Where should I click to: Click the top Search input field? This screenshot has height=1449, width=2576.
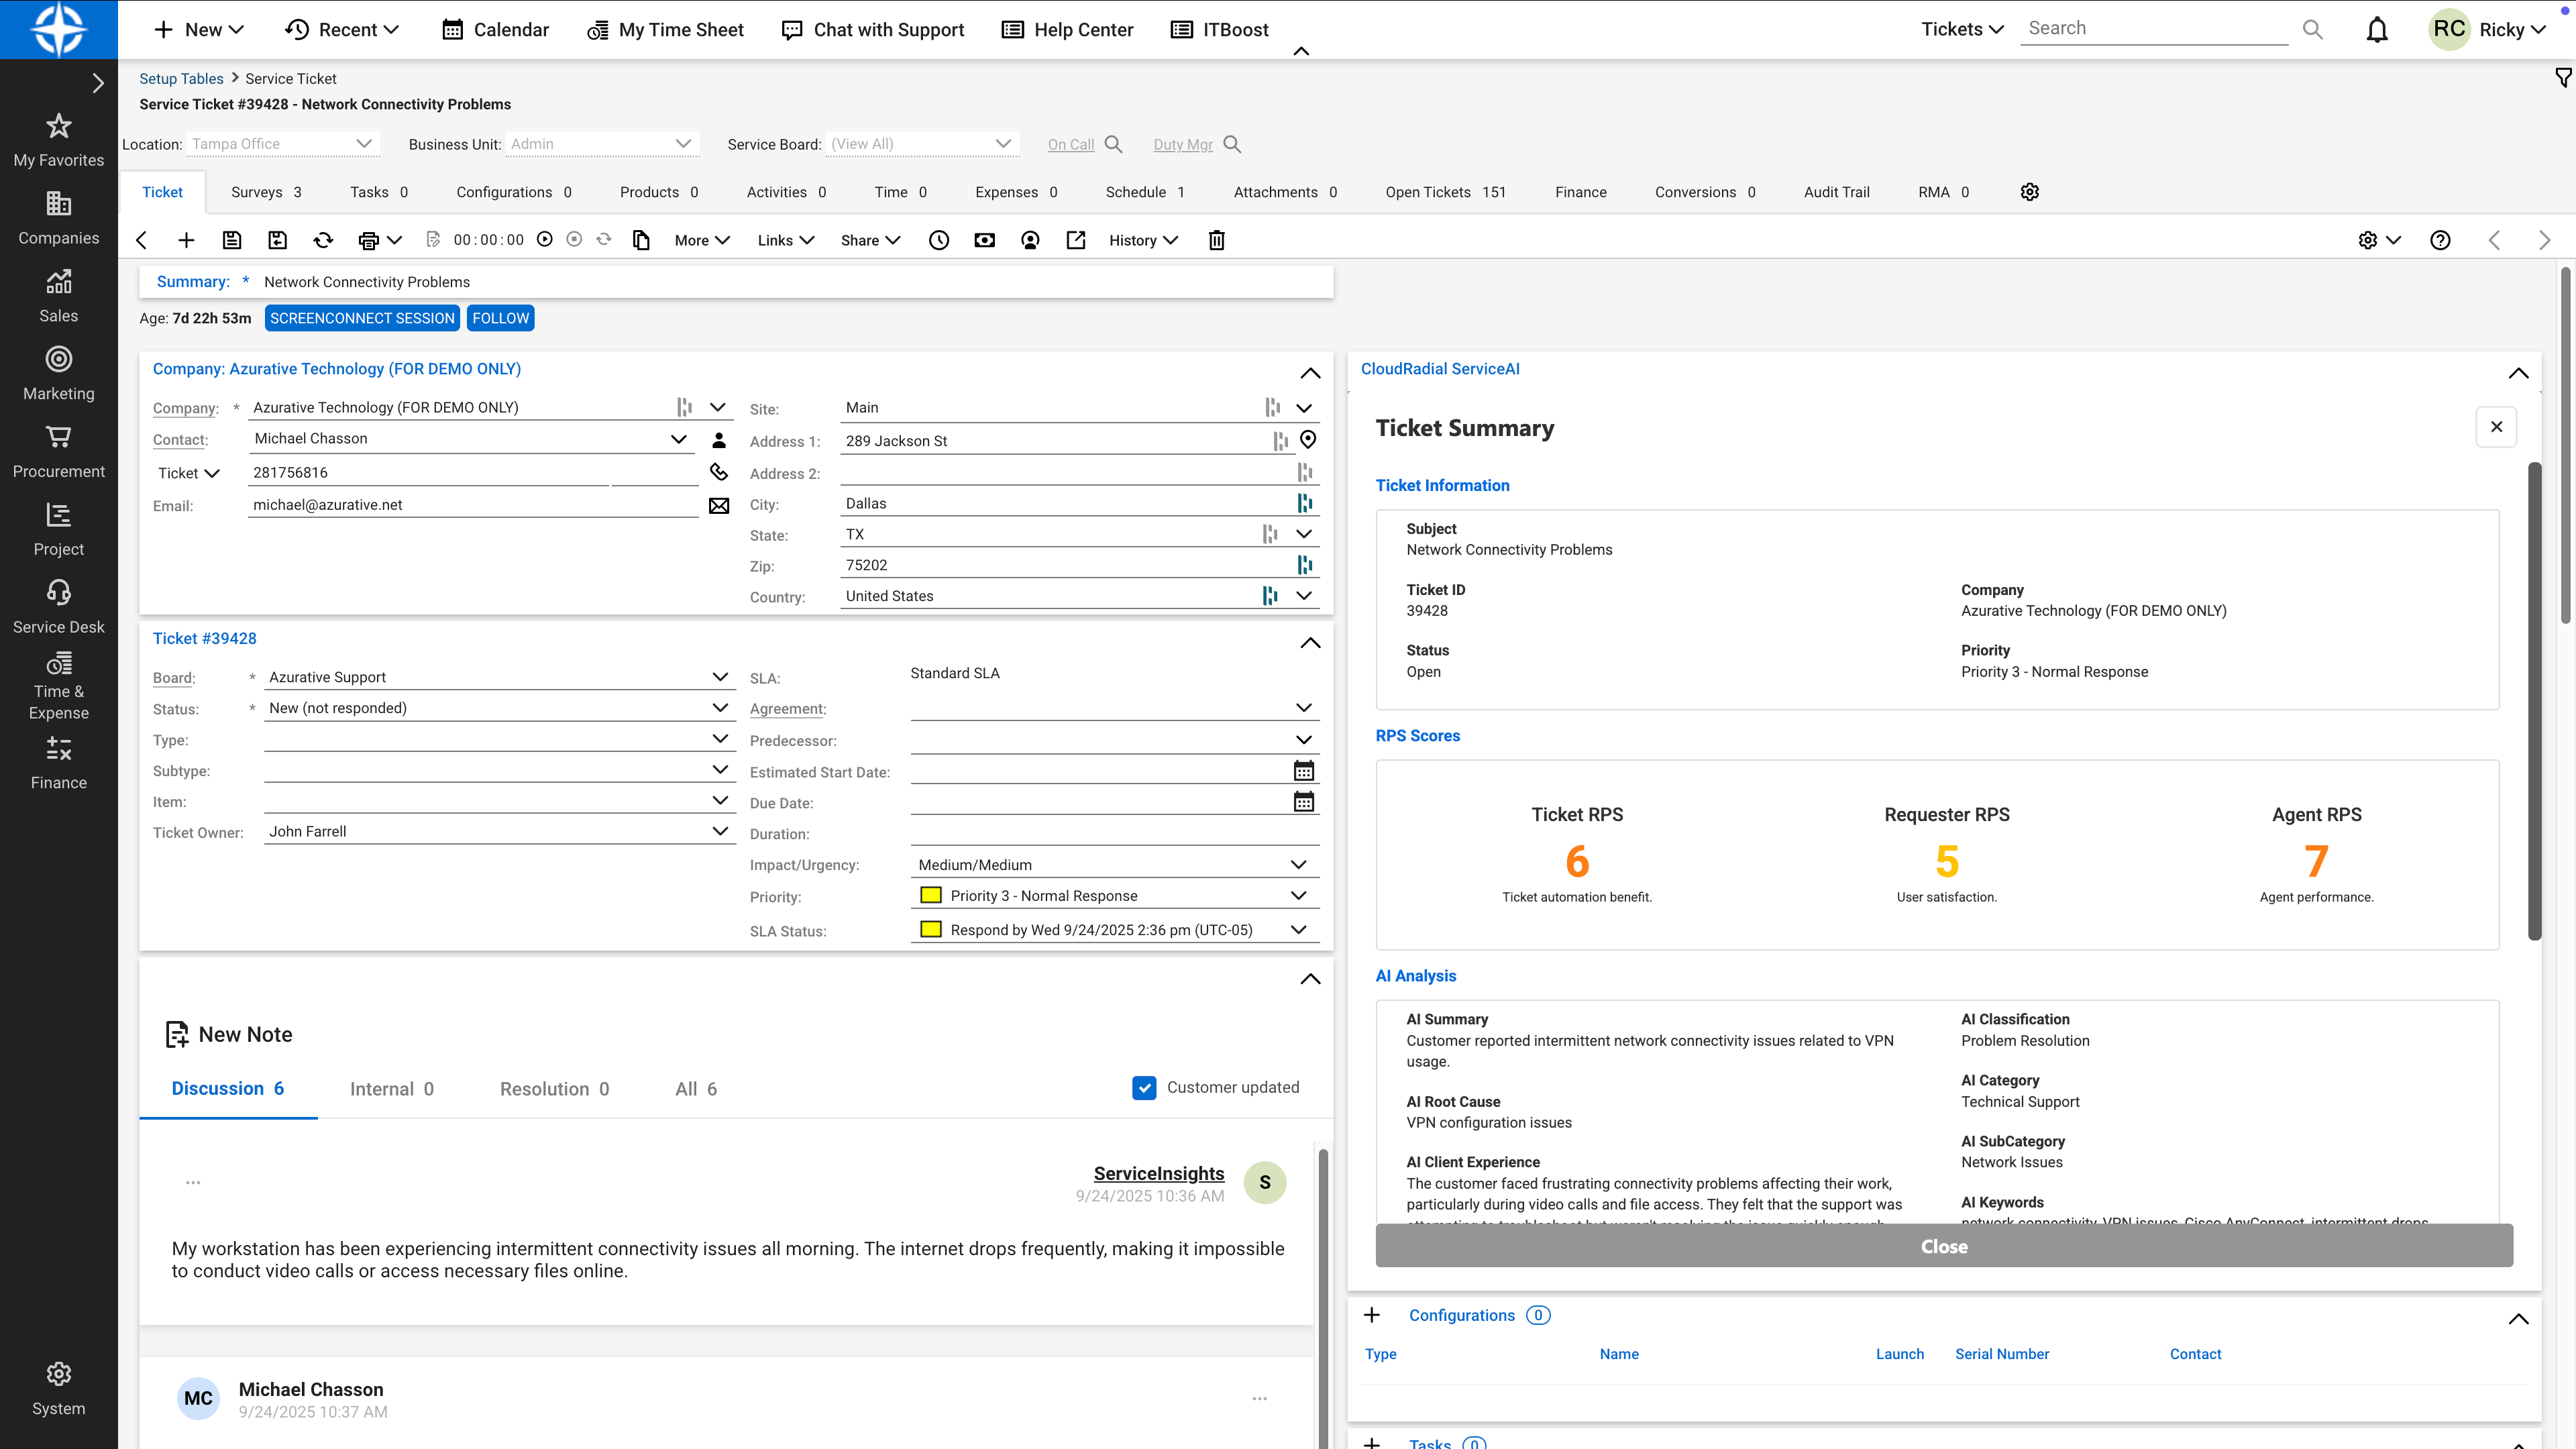tap(2153, 29)
